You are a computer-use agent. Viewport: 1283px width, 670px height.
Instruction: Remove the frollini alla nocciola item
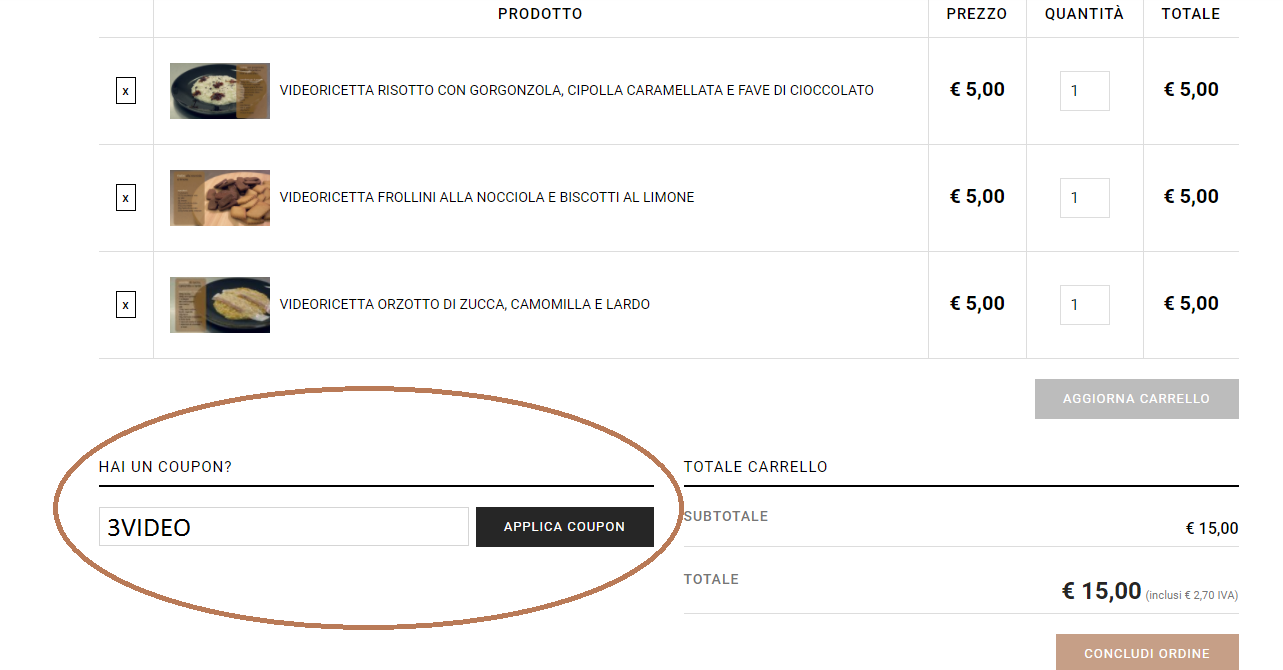(x=126, y=198)
